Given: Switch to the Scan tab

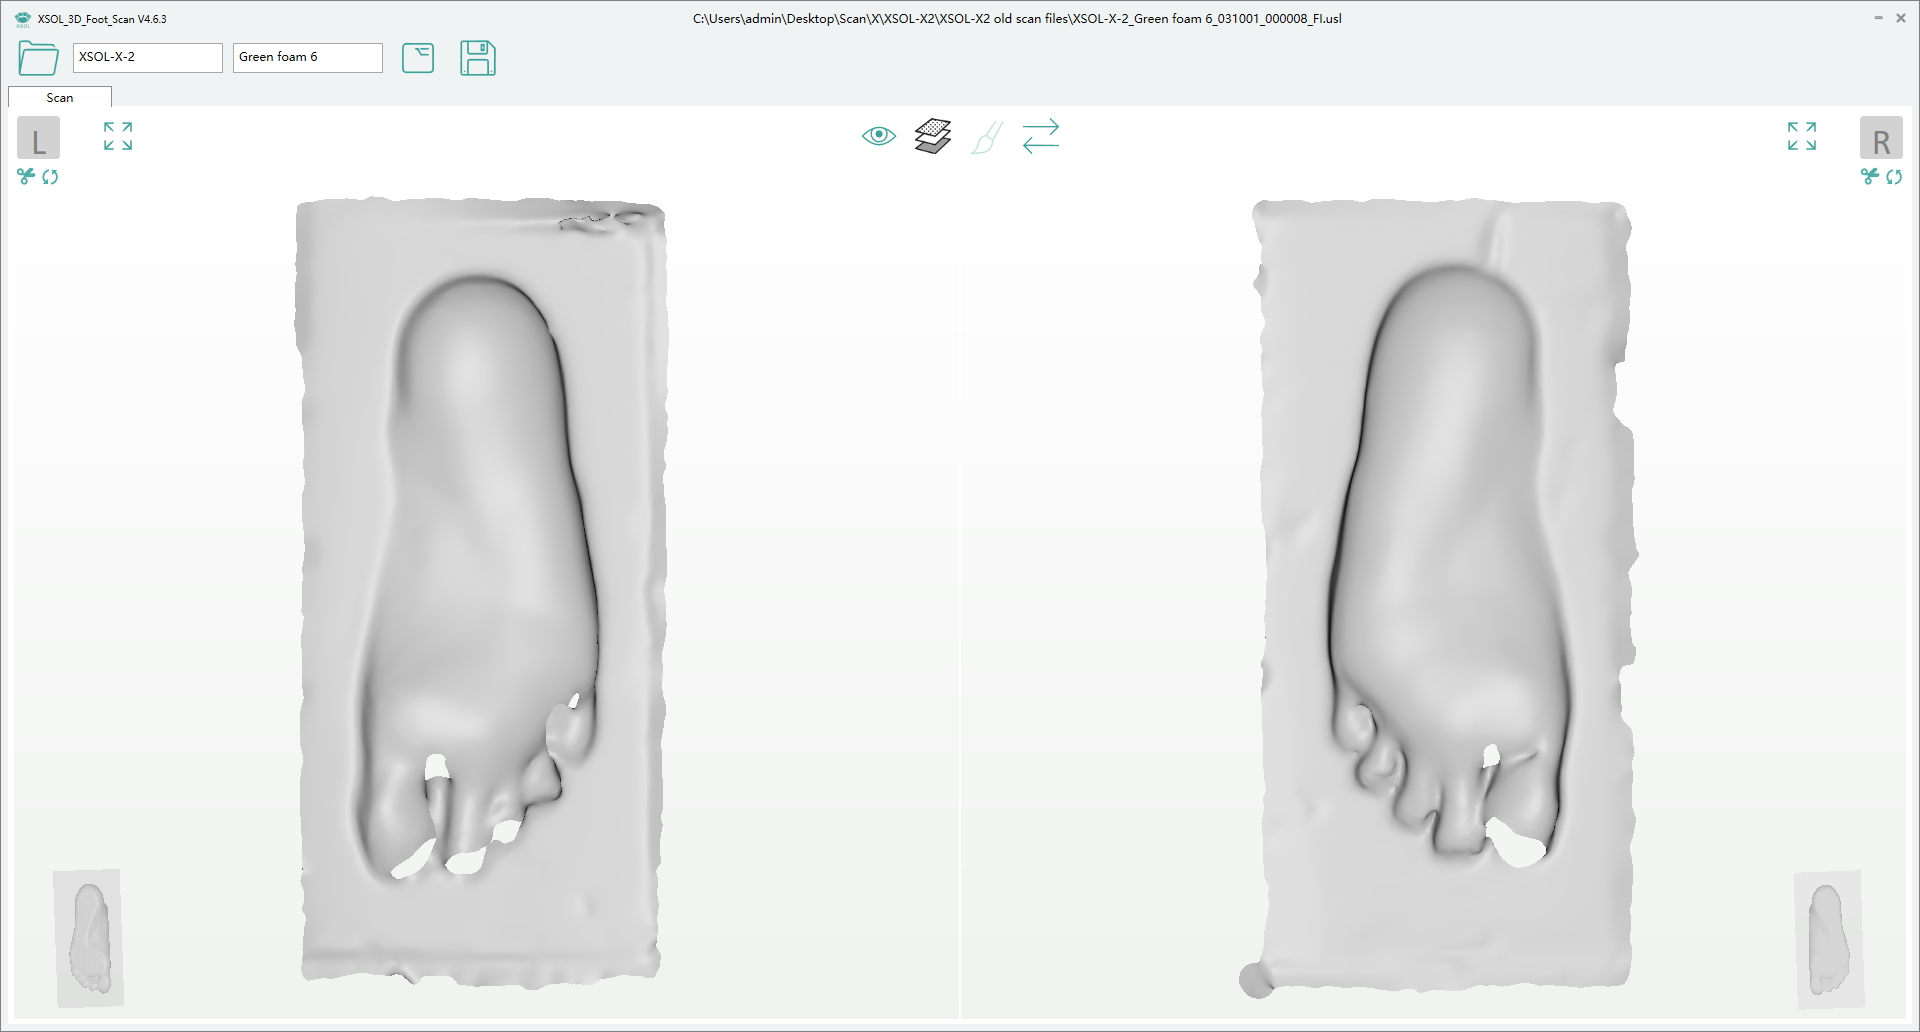Looking at the screenshot, I should tap(60, 97).
